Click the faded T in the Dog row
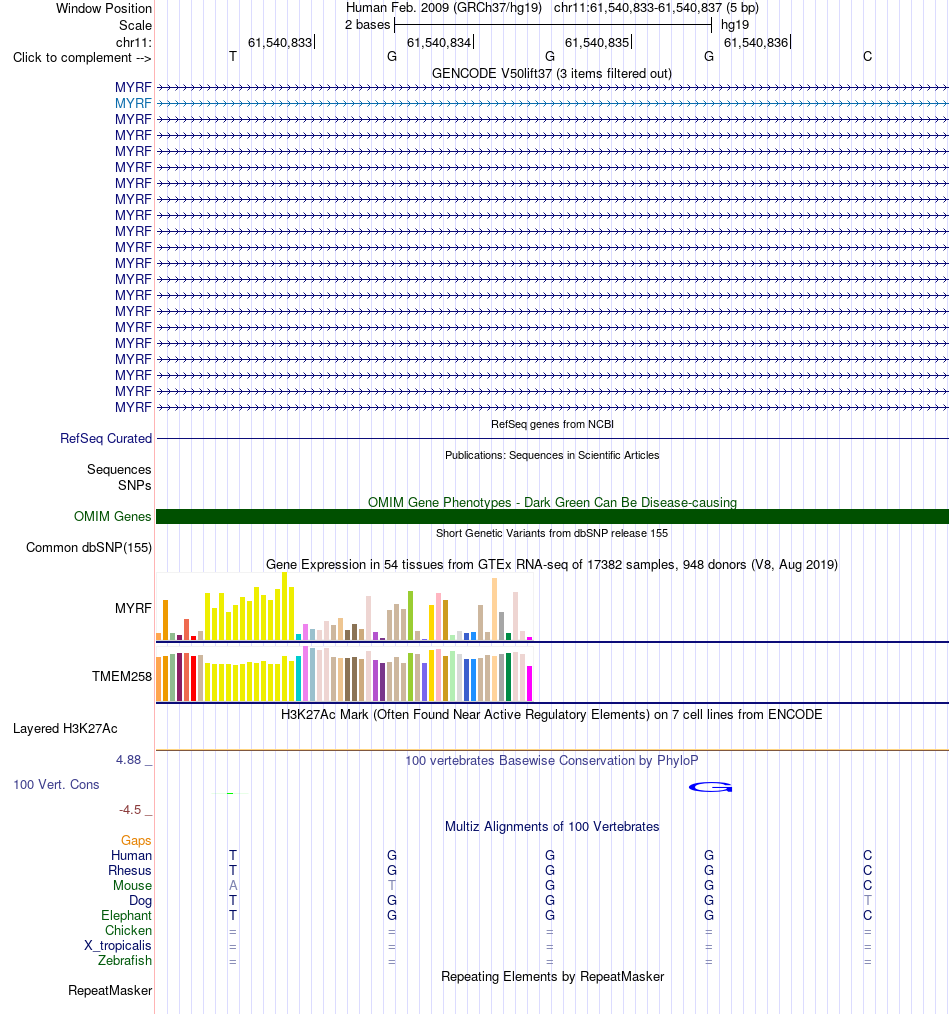 (x=868, y=900)
